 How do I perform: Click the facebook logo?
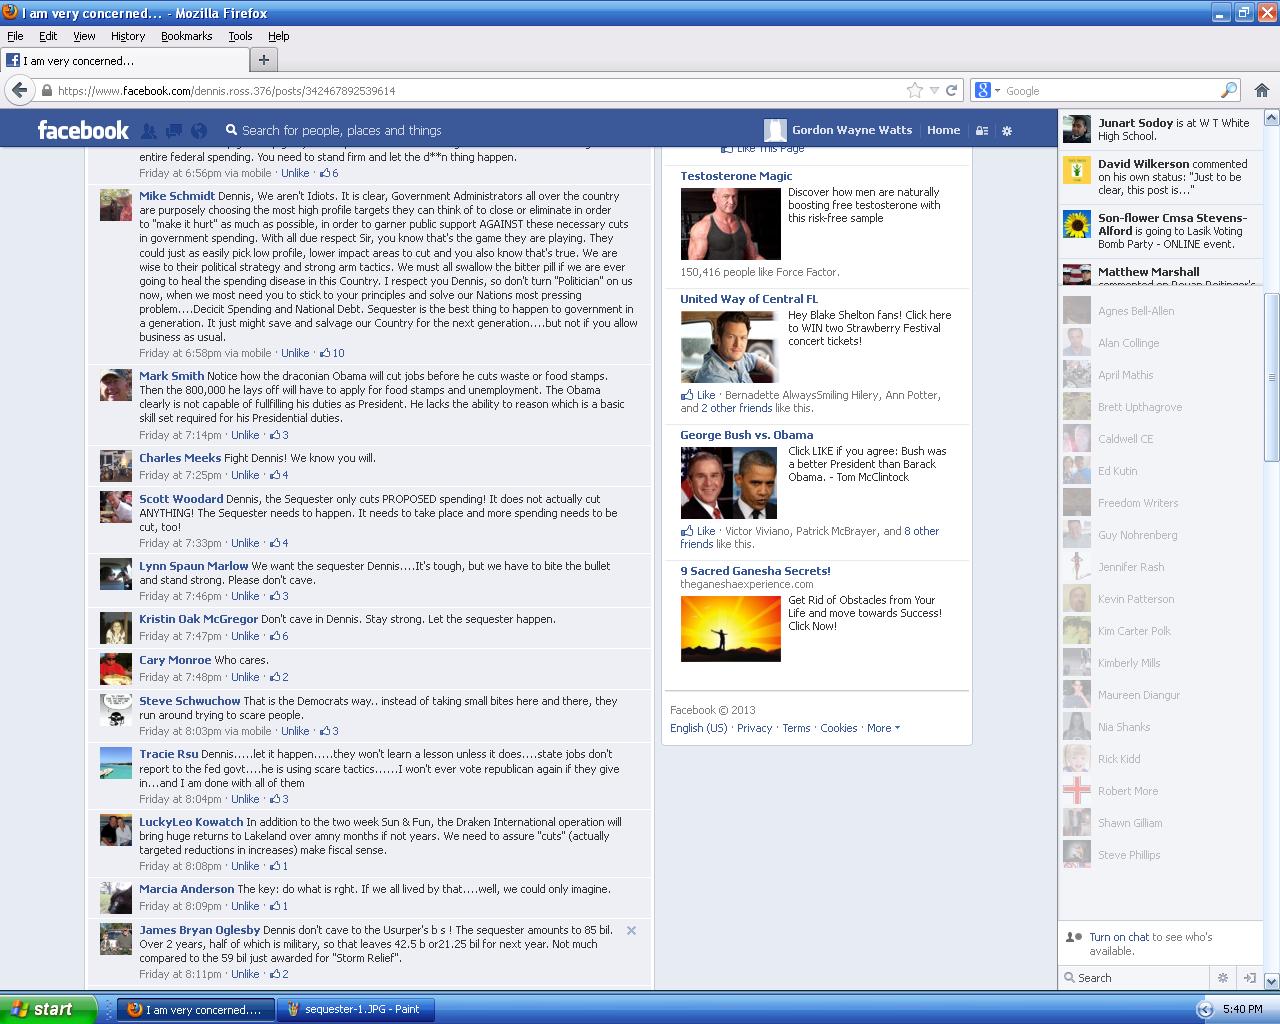83,130
